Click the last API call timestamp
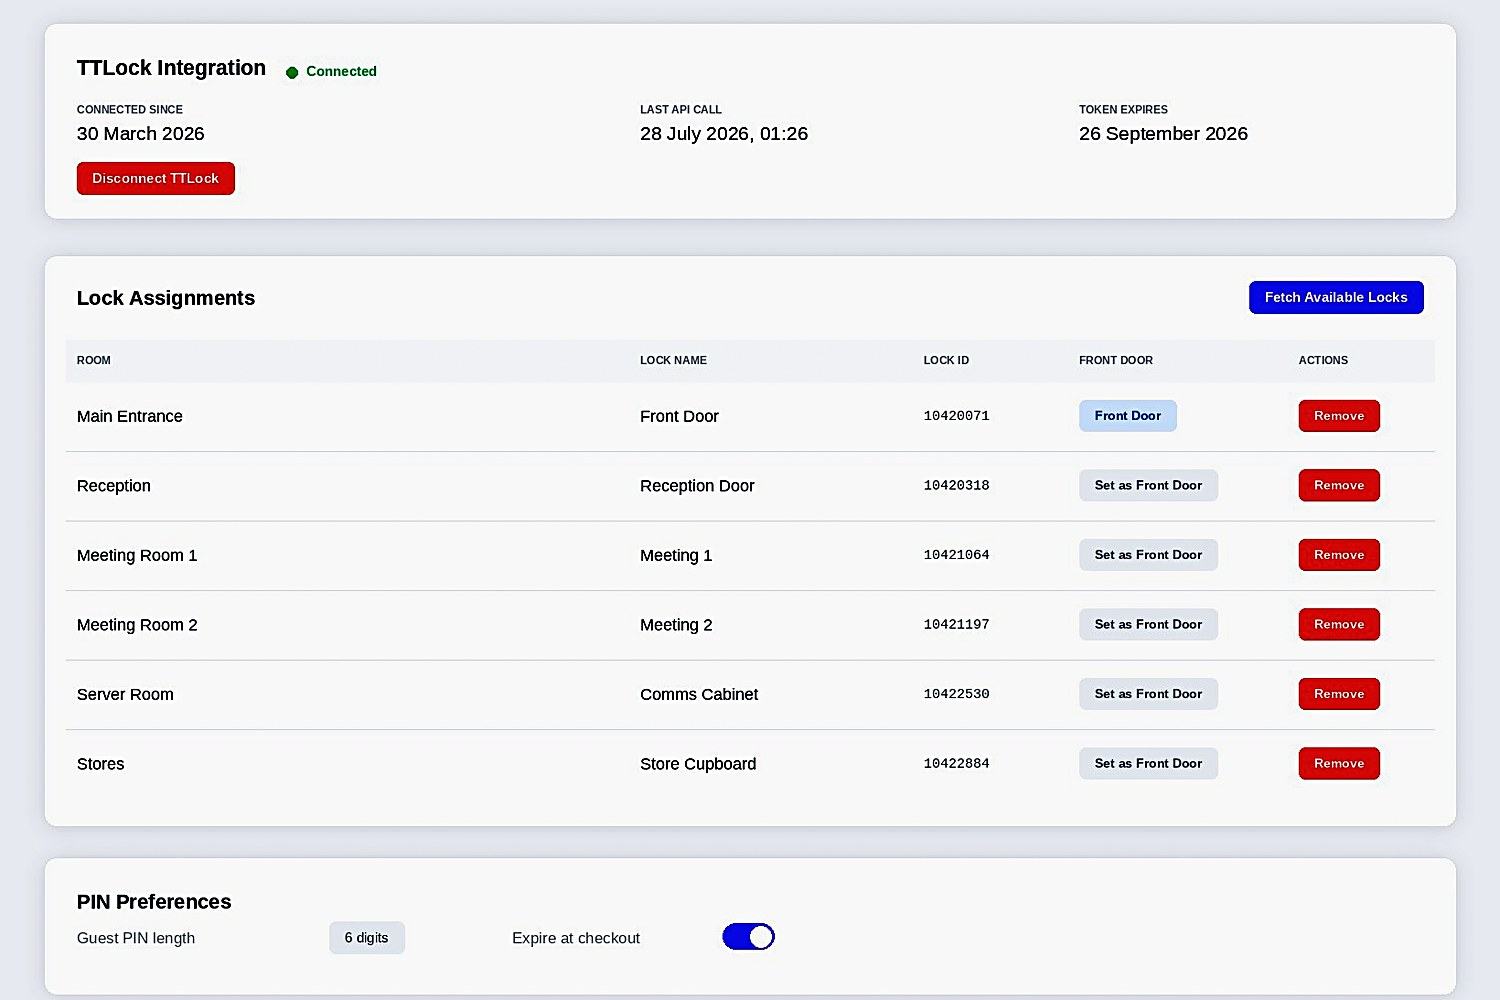 [724, 134]
